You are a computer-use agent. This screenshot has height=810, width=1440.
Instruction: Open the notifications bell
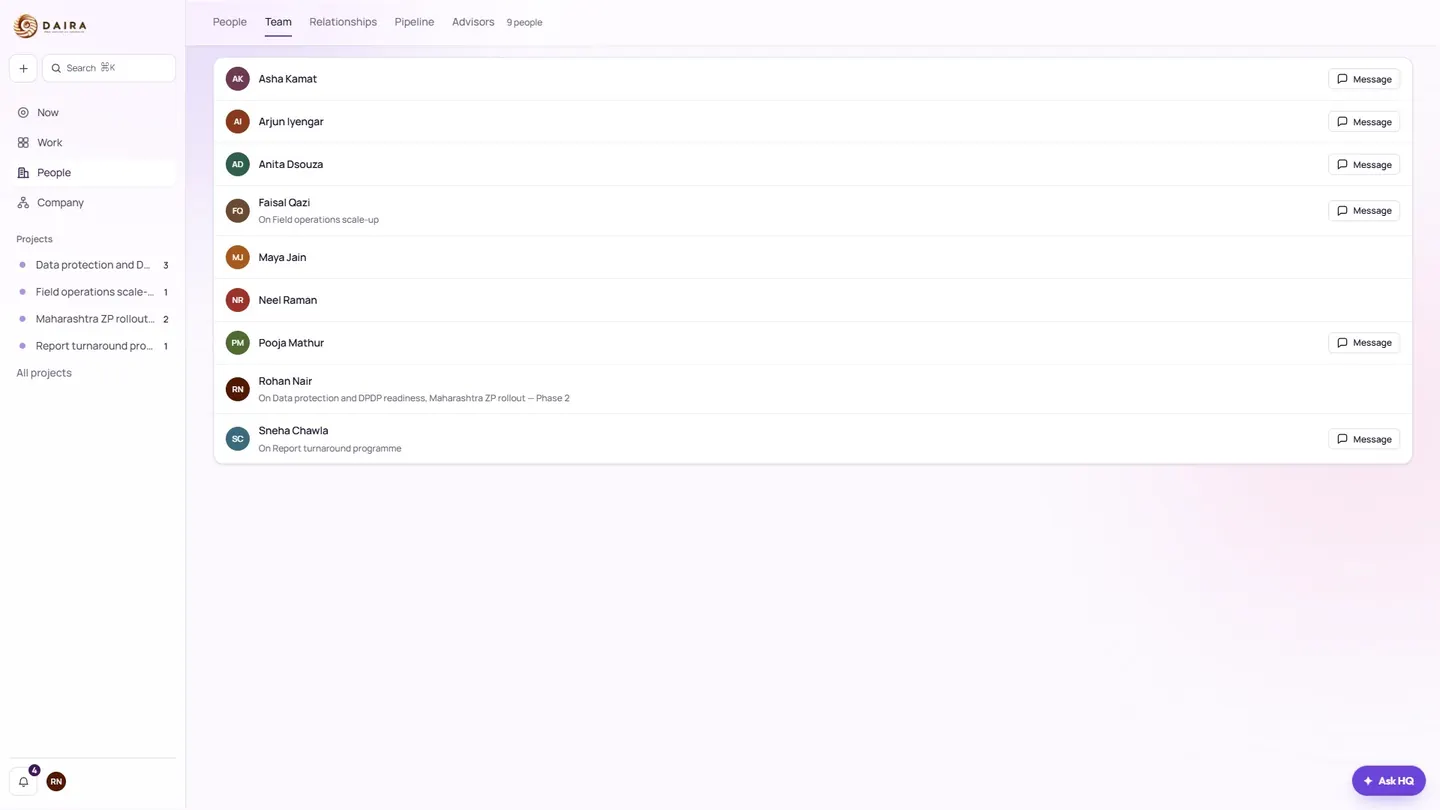click(23, 782)
